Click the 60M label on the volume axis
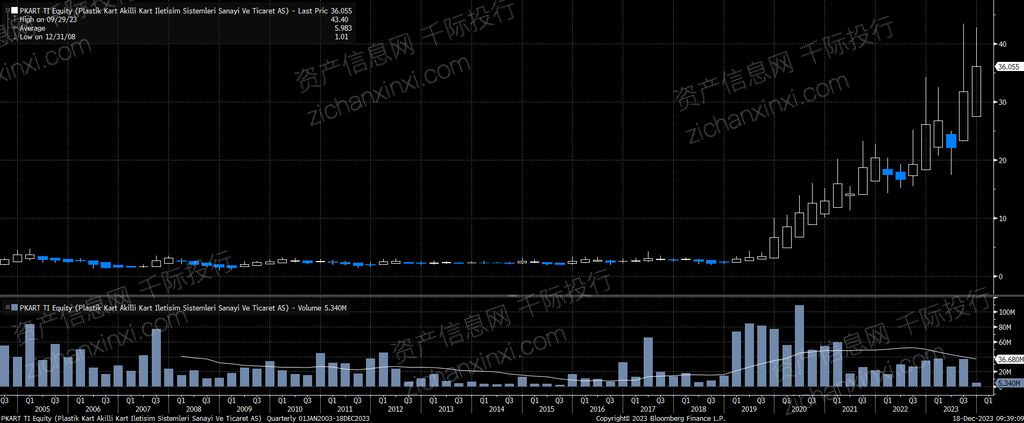 pyautogui.click(x=1003, y=342)
